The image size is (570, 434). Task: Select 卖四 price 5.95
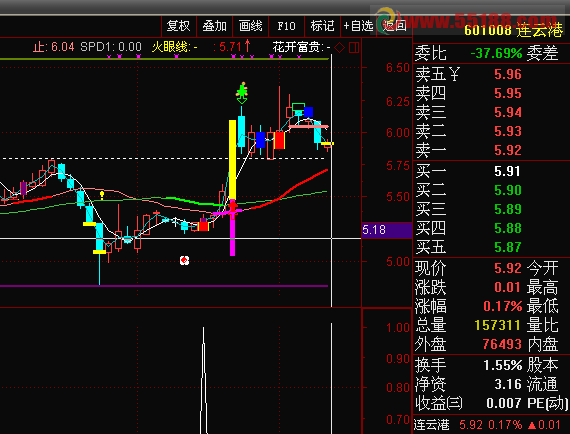[508, 93]
